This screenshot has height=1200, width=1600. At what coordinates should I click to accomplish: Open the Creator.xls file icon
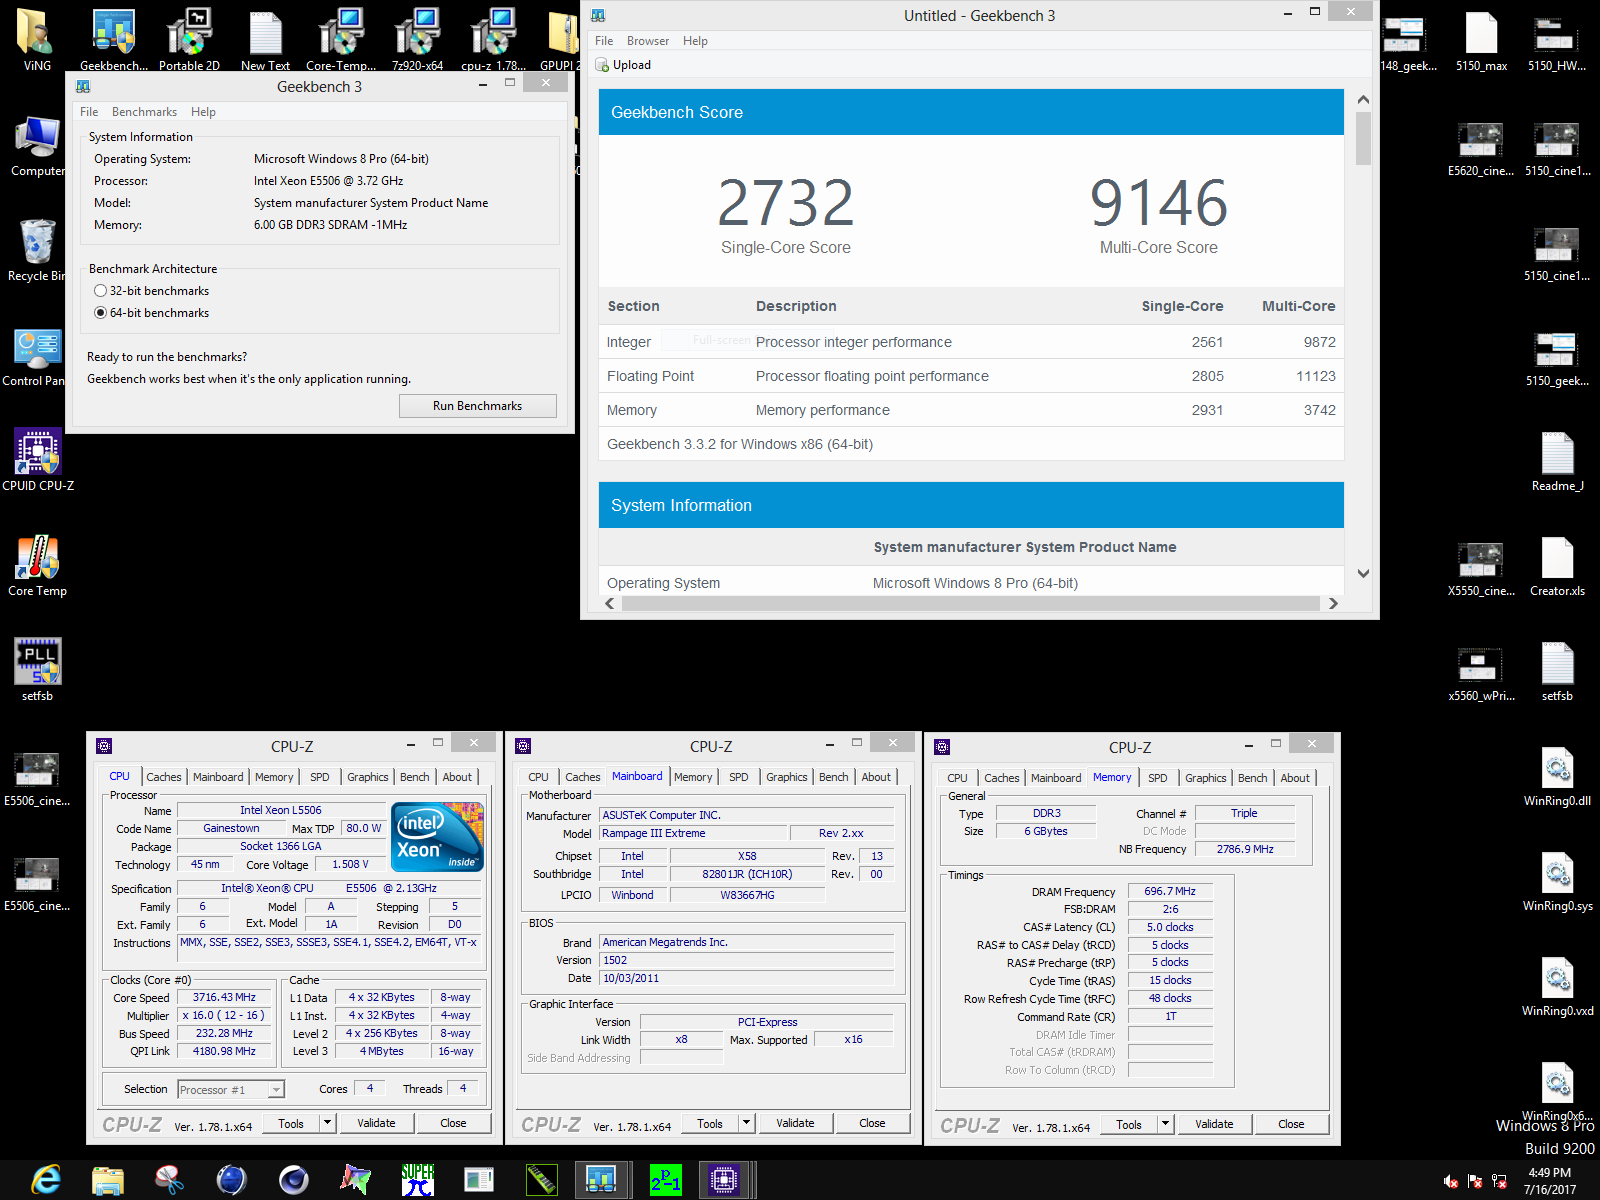point(1557,566)
